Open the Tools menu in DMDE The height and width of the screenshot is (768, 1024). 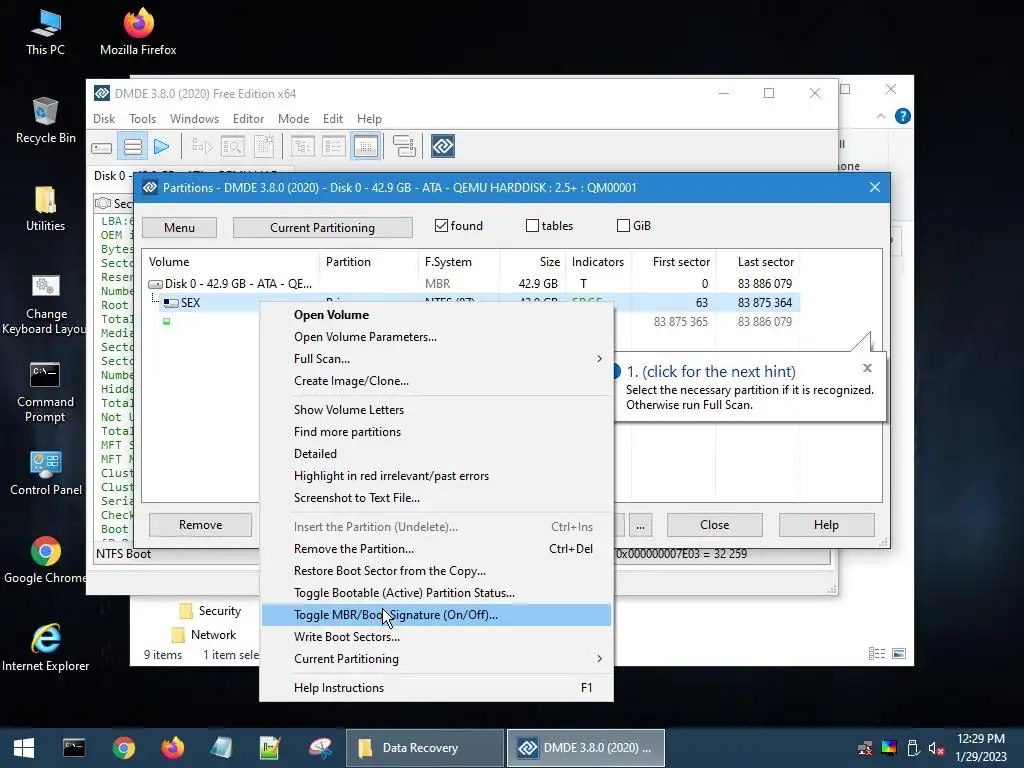point(142,119)
